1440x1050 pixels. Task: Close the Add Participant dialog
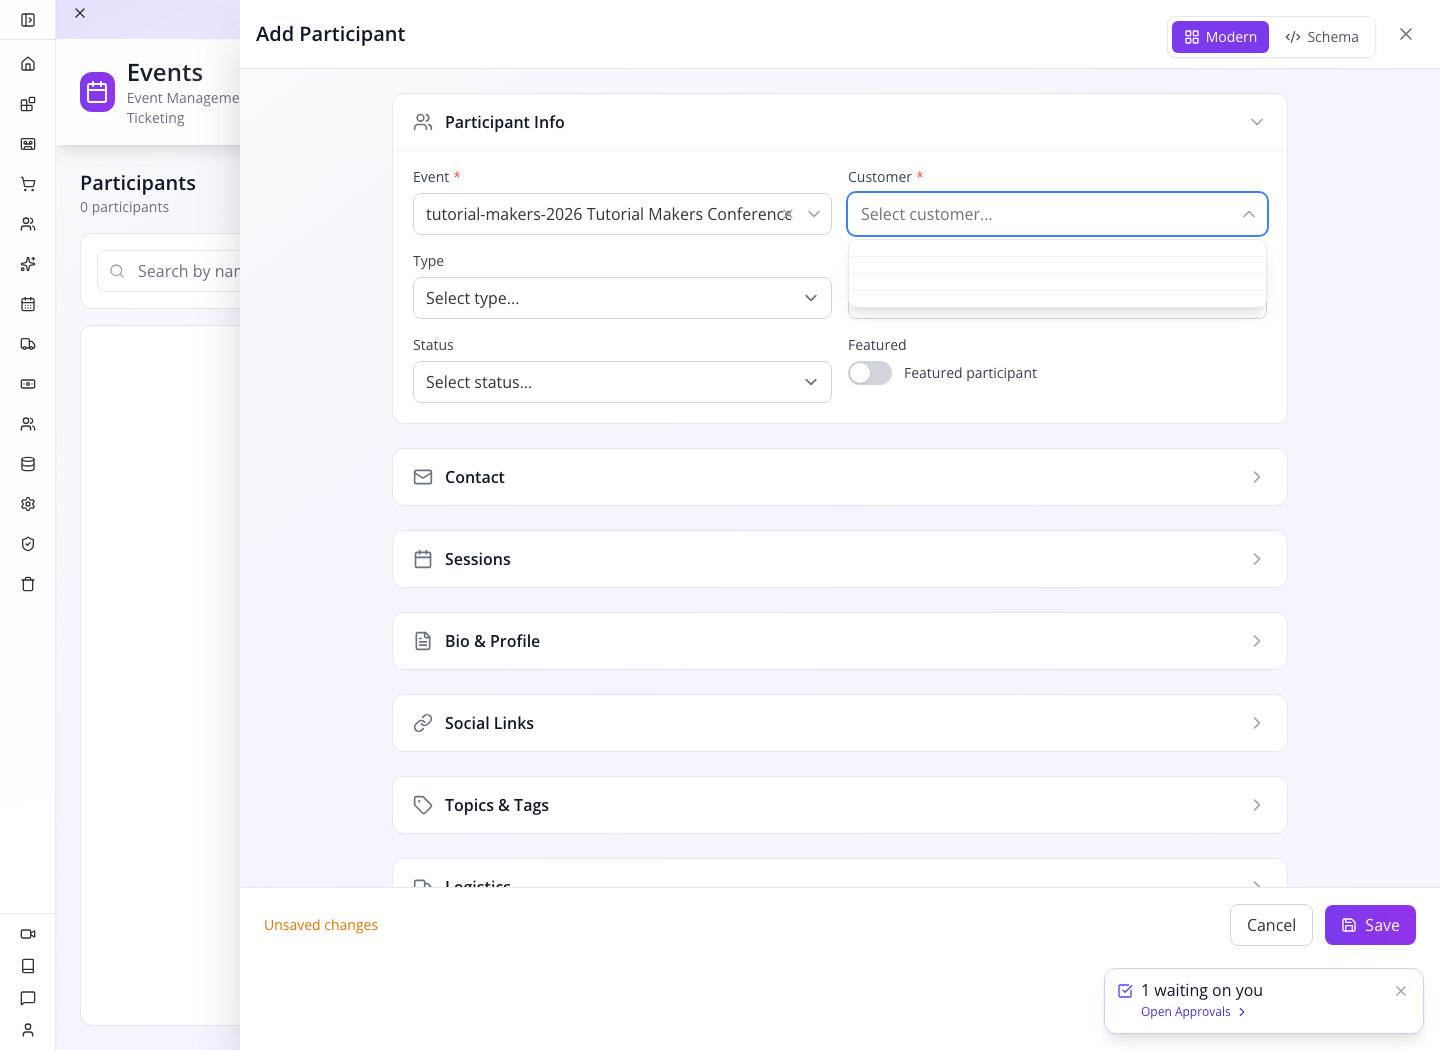1406,34
